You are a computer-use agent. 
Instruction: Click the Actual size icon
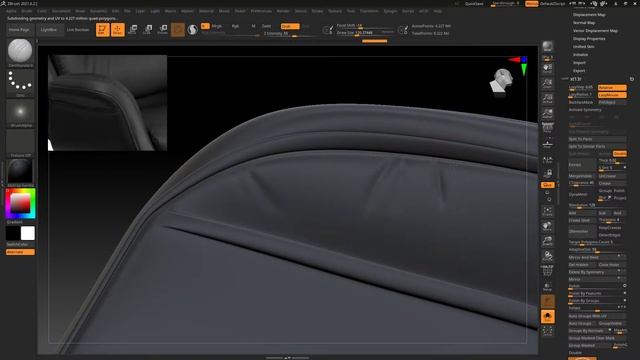pyautogui.click(x=547, y=98)
